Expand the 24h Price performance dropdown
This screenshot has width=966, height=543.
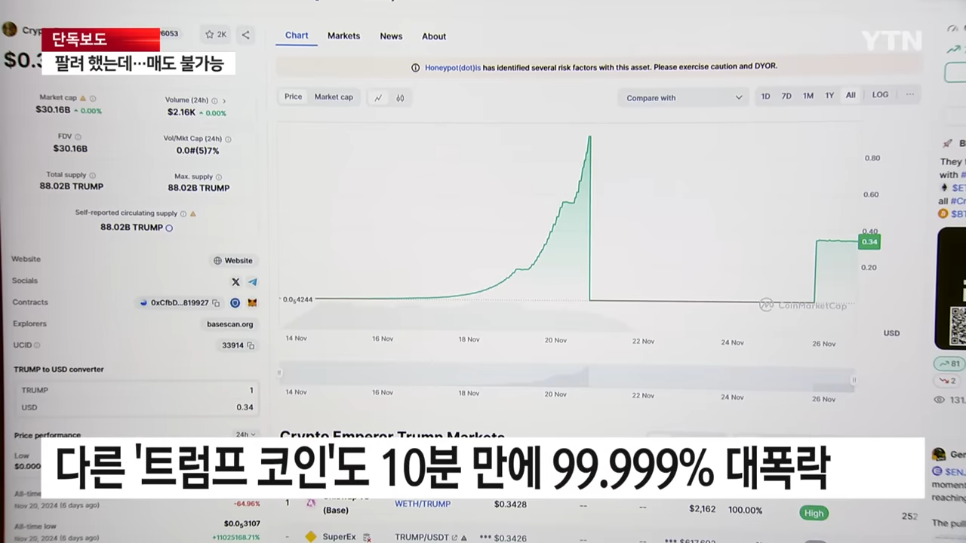tap(245, 435)
